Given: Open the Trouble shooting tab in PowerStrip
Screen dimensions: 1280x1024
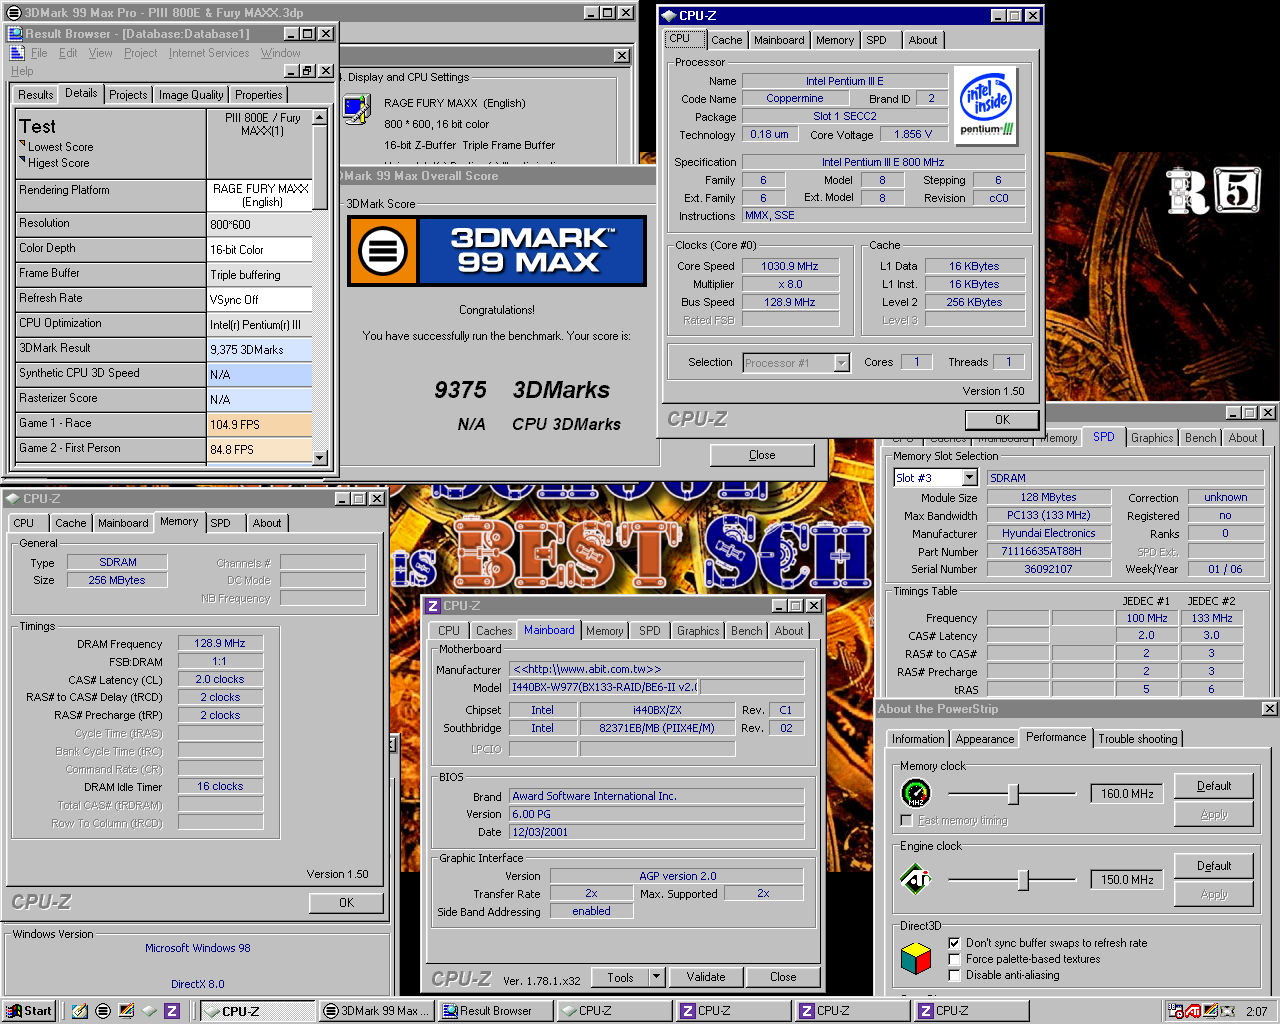Looking at the screenshot, I should pos(1138,739).
